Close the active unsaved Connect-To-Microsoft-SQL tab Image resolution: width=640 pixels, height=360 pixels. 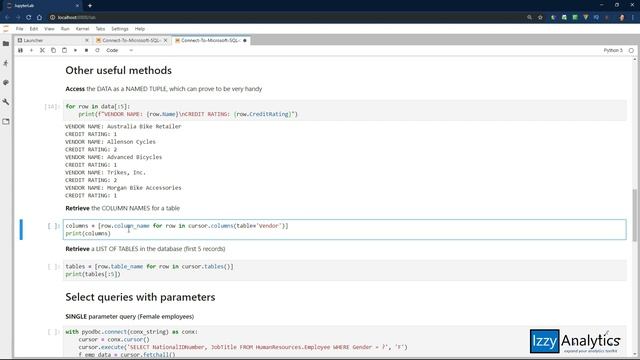244,40
